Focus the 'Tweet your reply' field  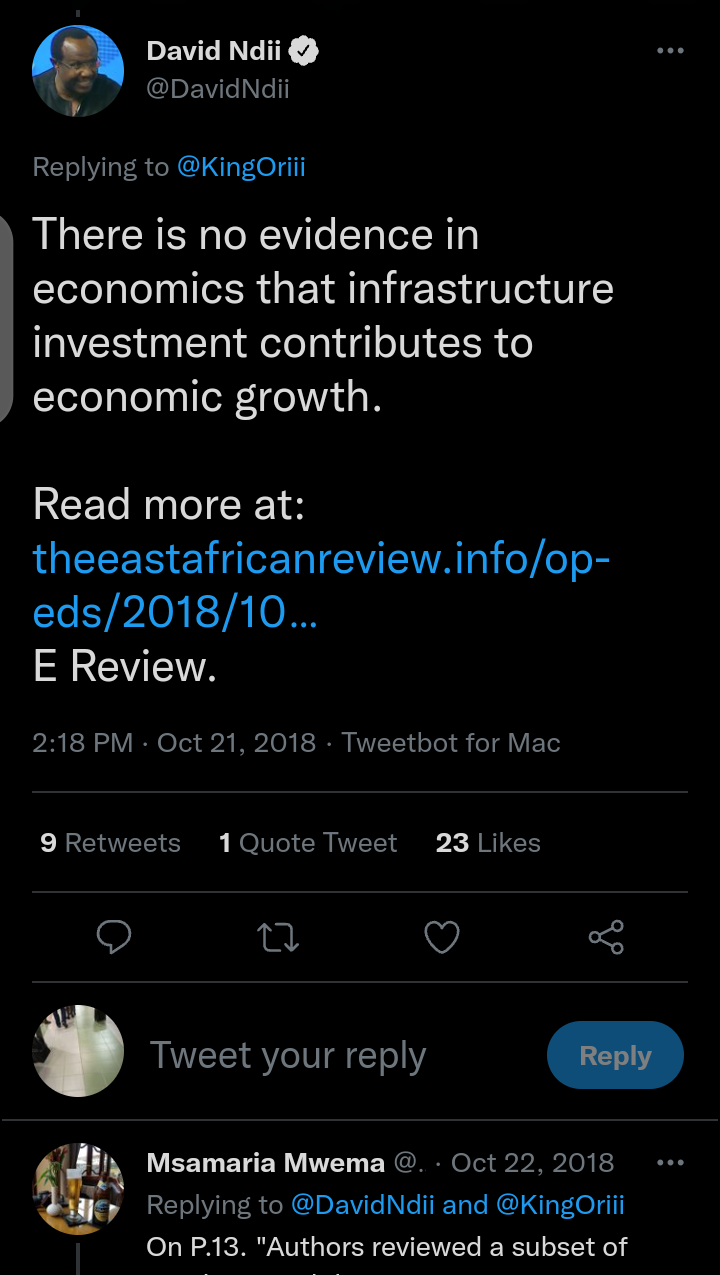click(288, 1056)
